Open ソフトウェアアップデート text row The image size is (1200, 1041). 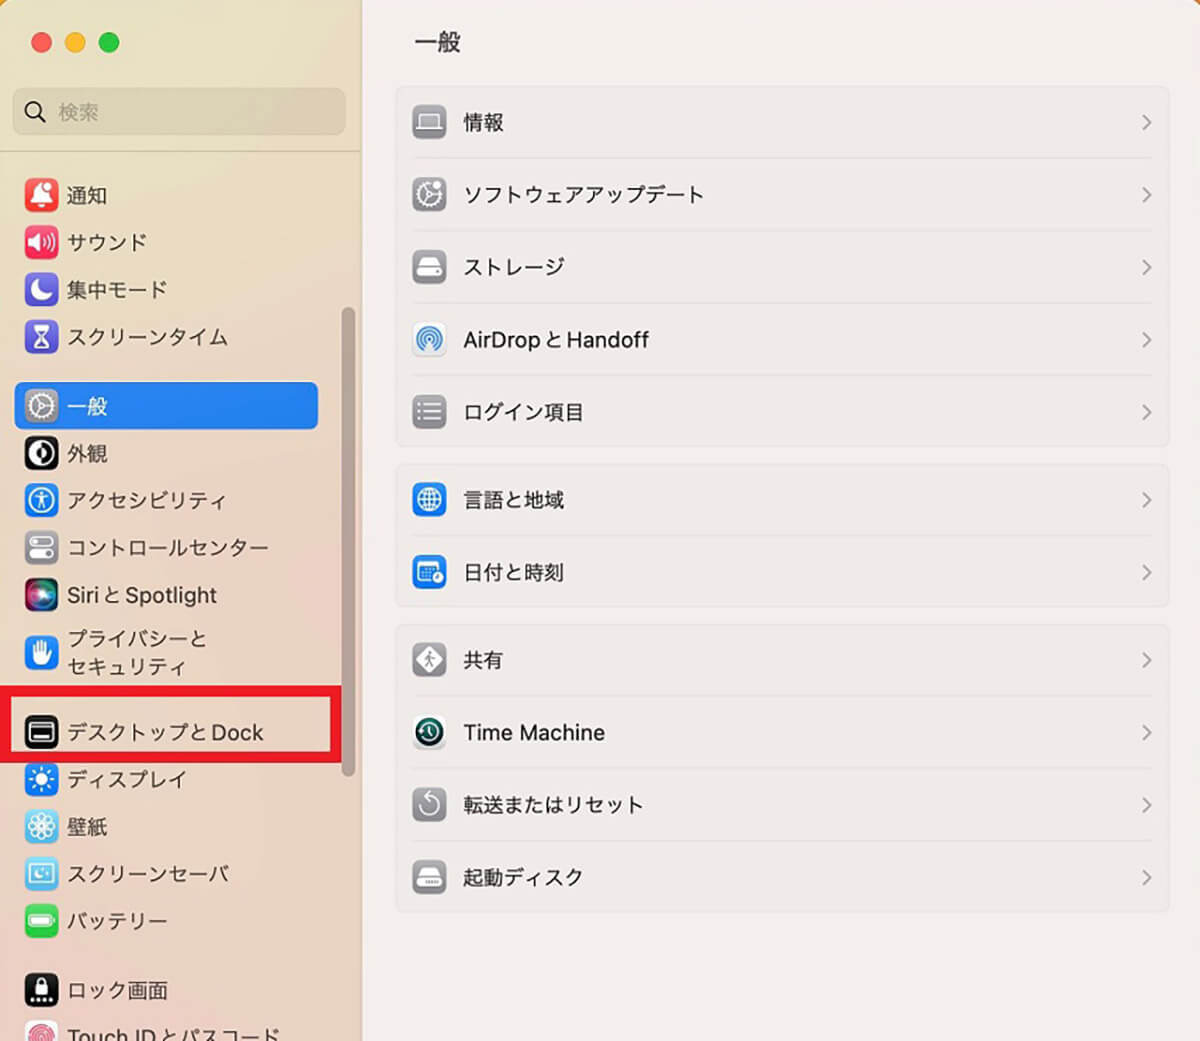tap(583, 194)
